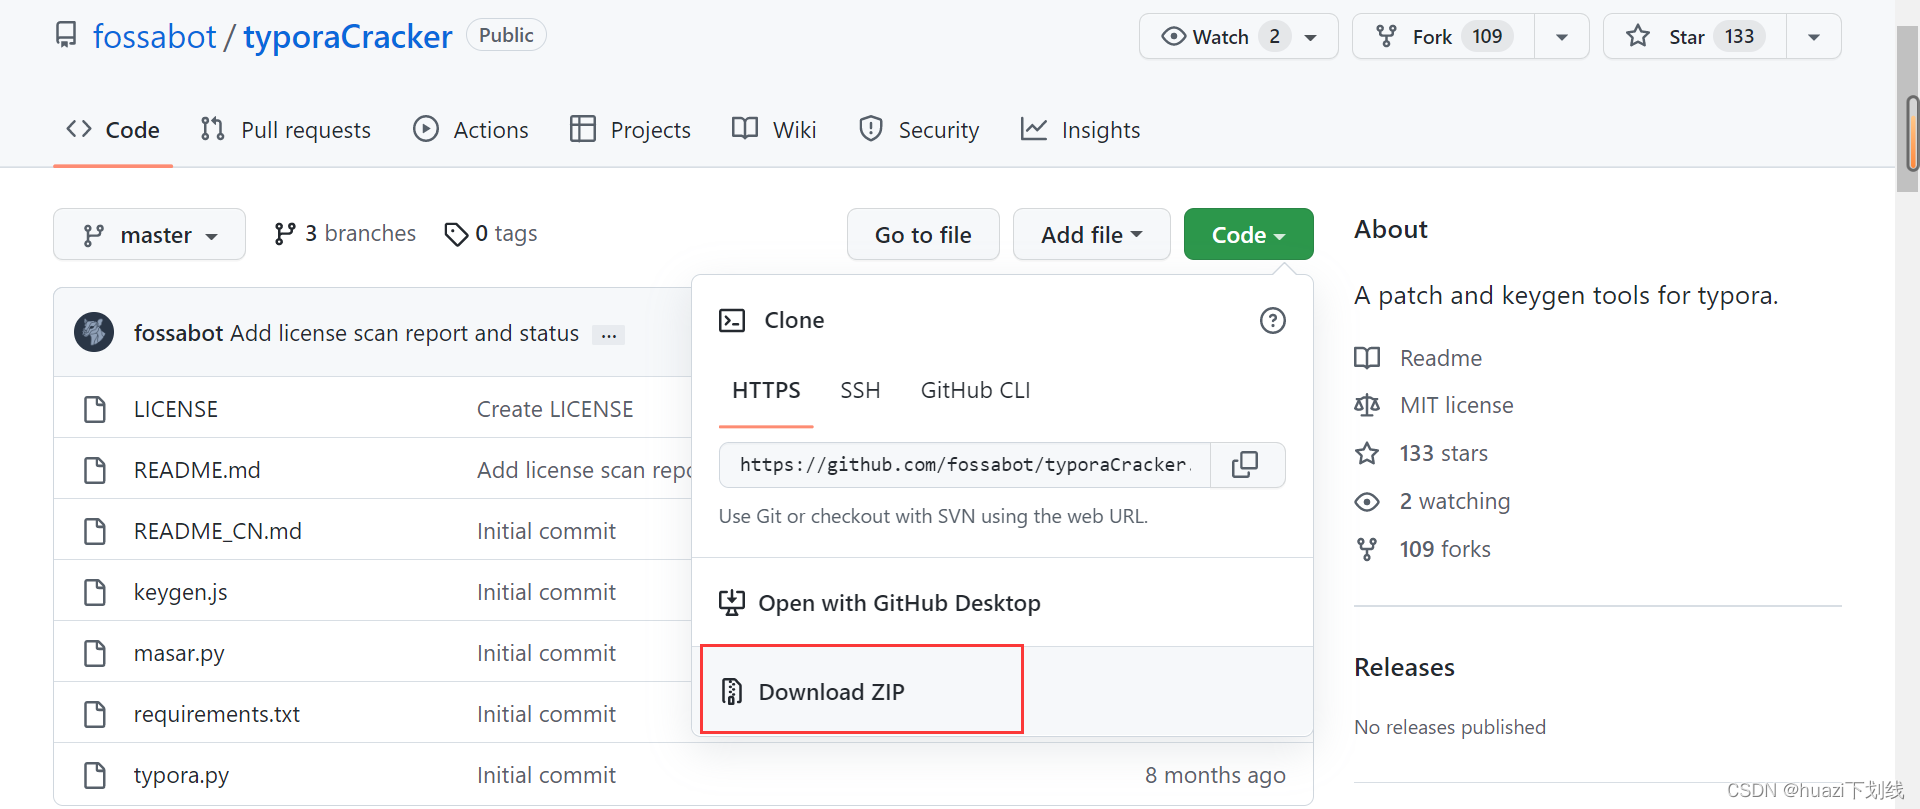
Task: Switch to the SSH clone tab
Action: click(x=860, y=391)
